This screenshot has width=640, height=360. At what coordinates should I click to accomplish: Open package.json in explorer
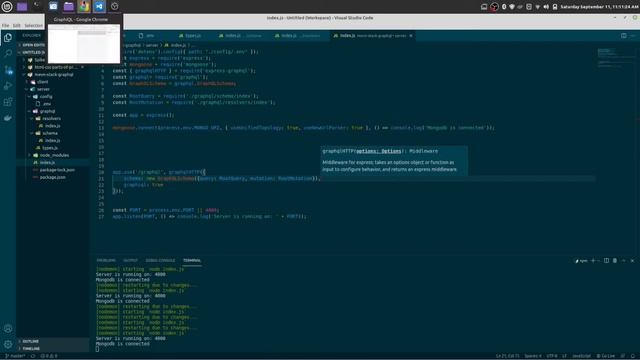[x=52, y=178]
